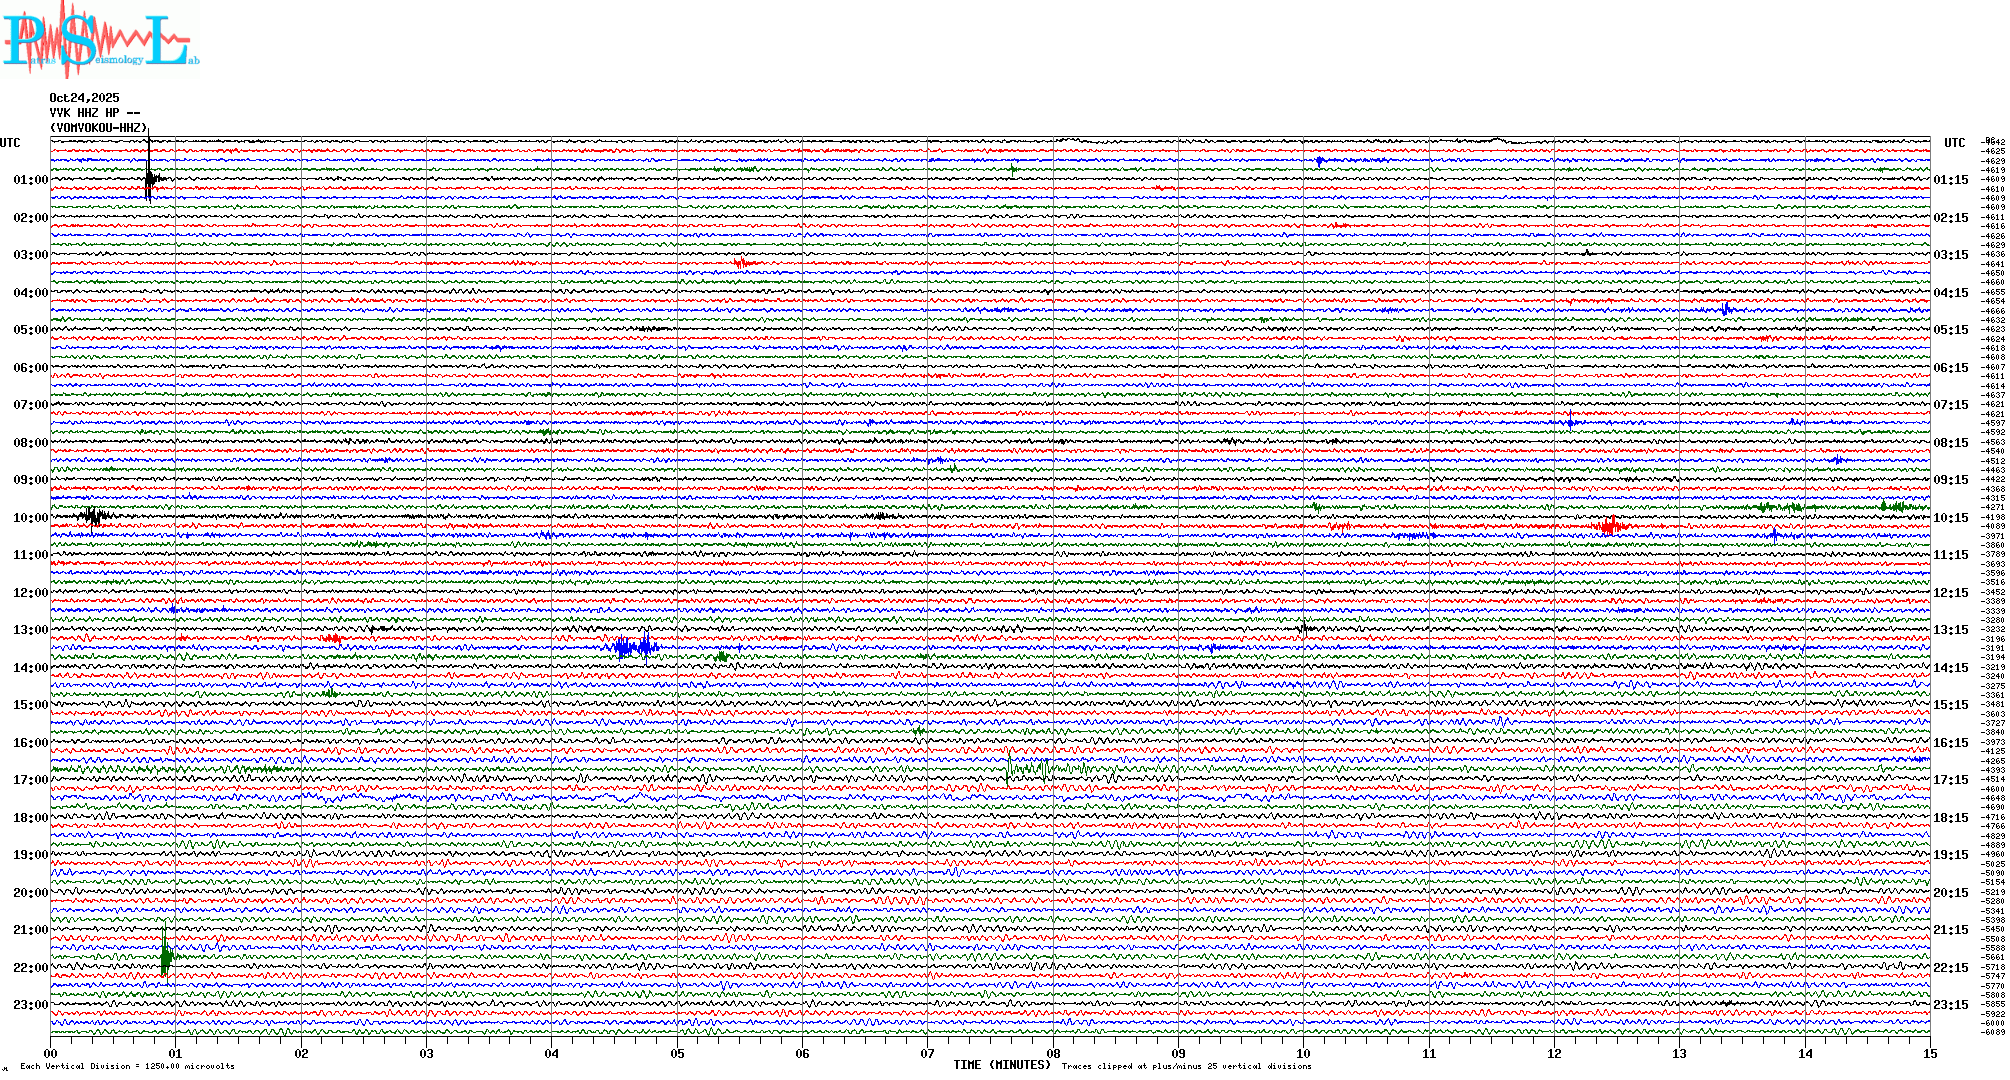
Task: Click the TIME (MINUTES) axis title
Action: [1002, 1065]
